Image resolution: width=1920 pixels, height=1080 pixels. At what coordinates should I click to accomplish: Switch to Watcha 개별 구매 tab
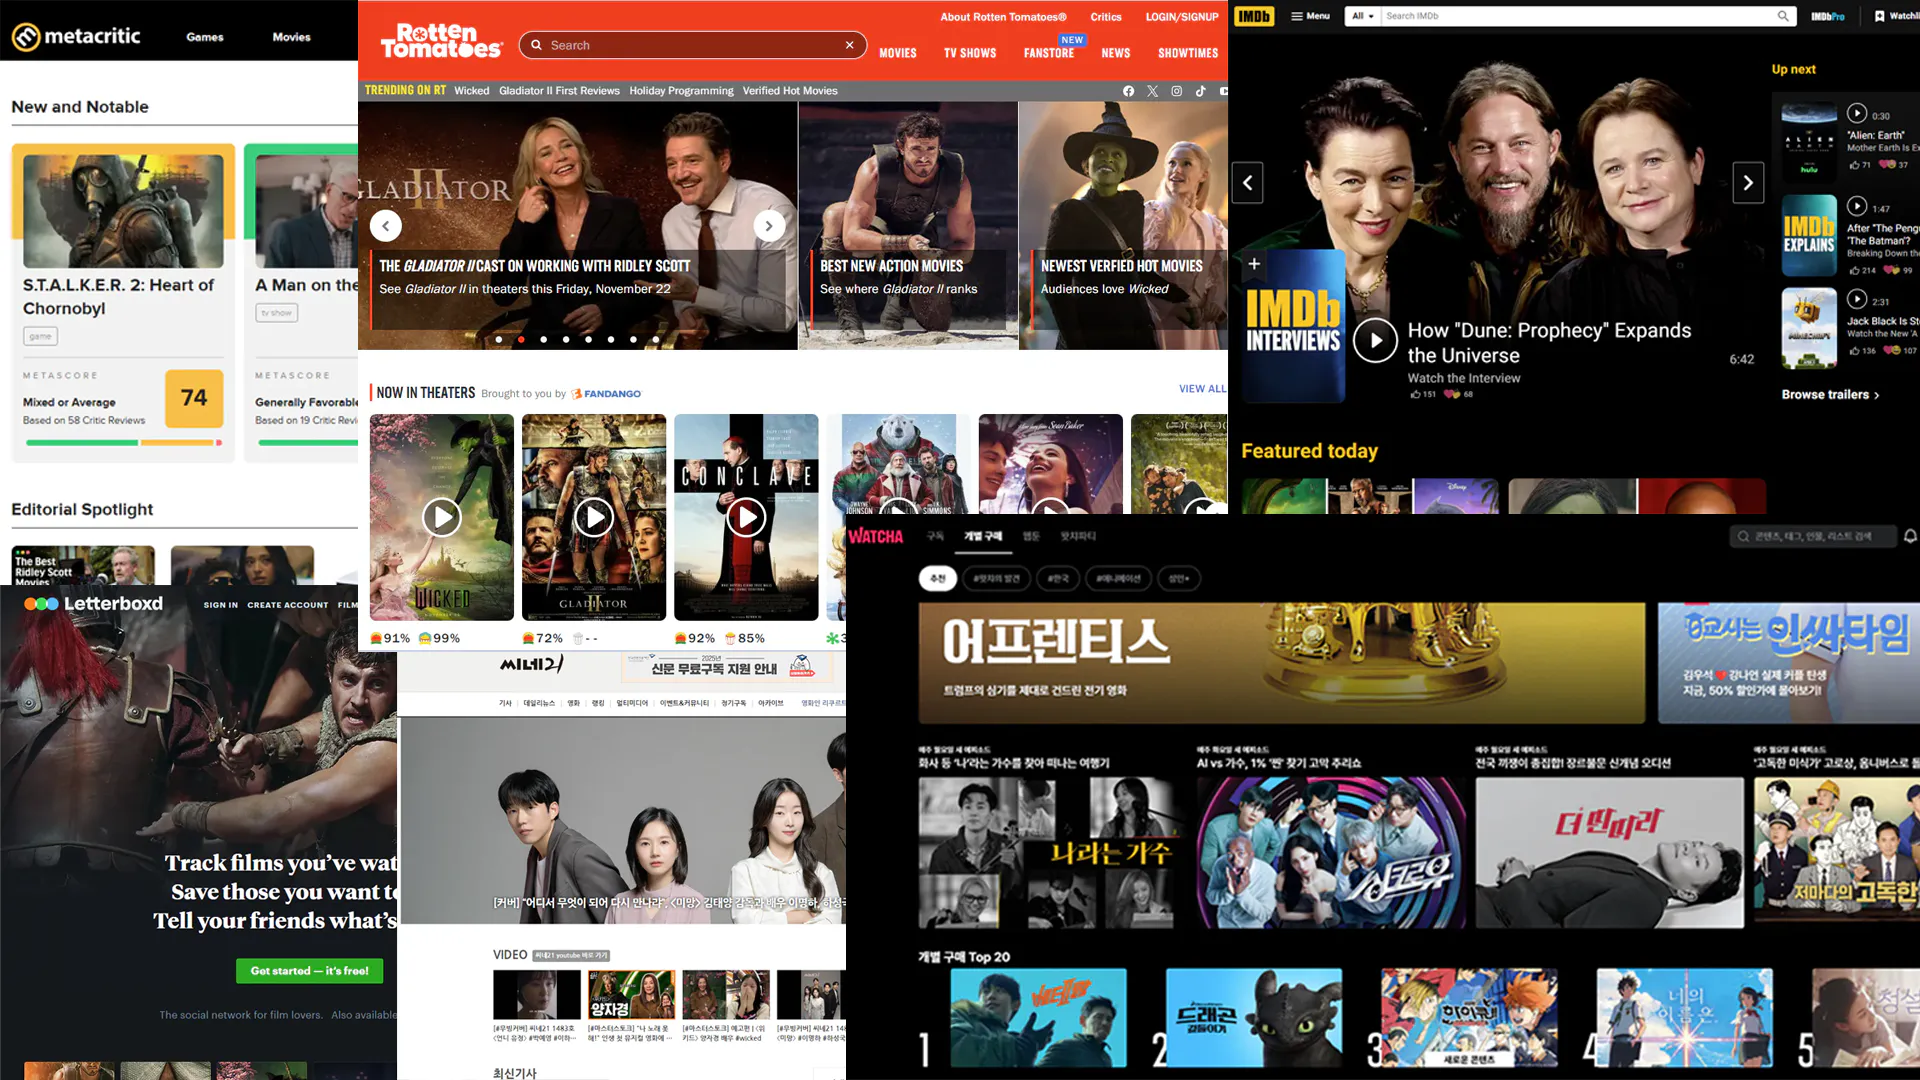983,536
